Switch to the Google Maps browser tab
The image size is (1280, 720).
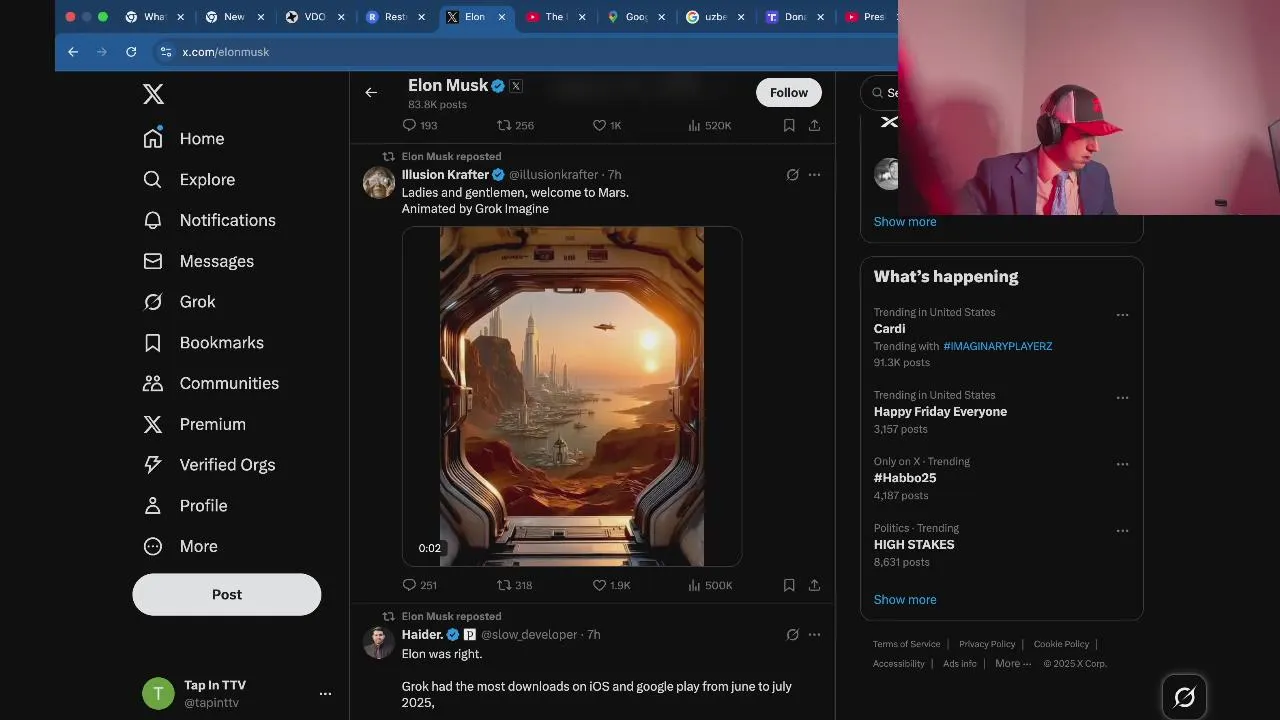pyautogui.click(x=637, y=17)
